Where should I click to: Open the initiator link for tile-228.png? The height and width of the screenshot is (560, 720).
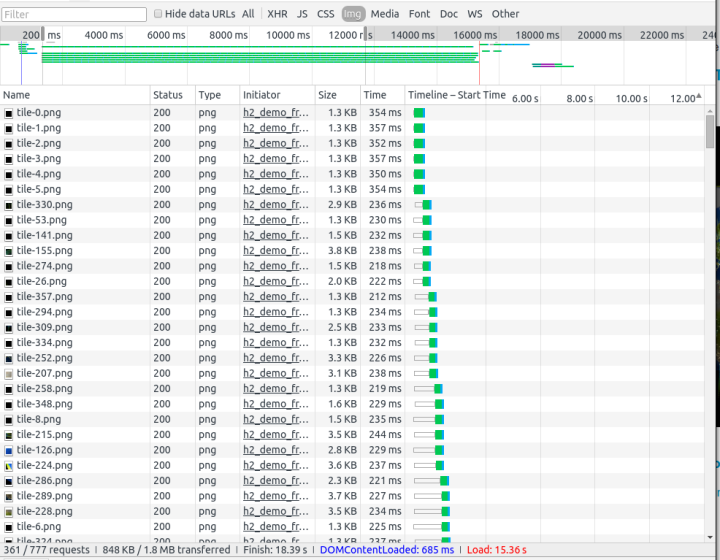tap(276, 511)
